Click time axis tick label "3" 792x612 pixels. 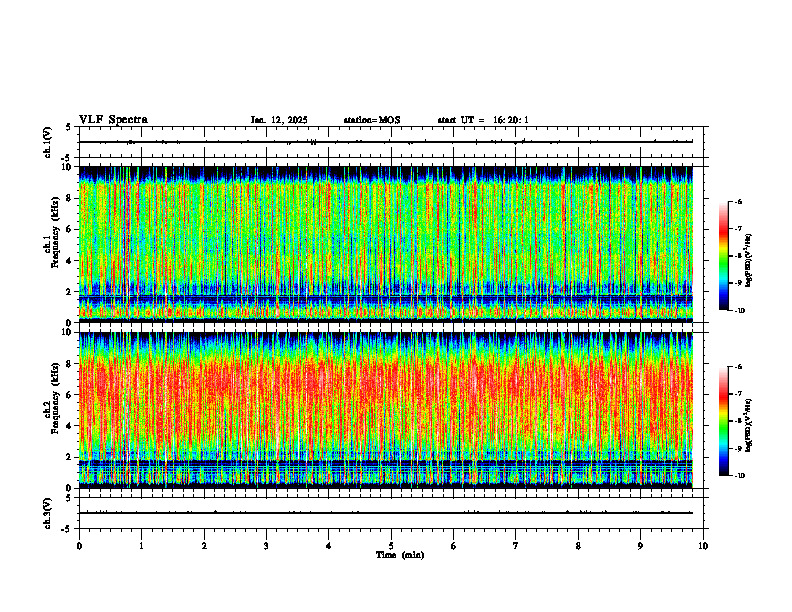(266, 546)
